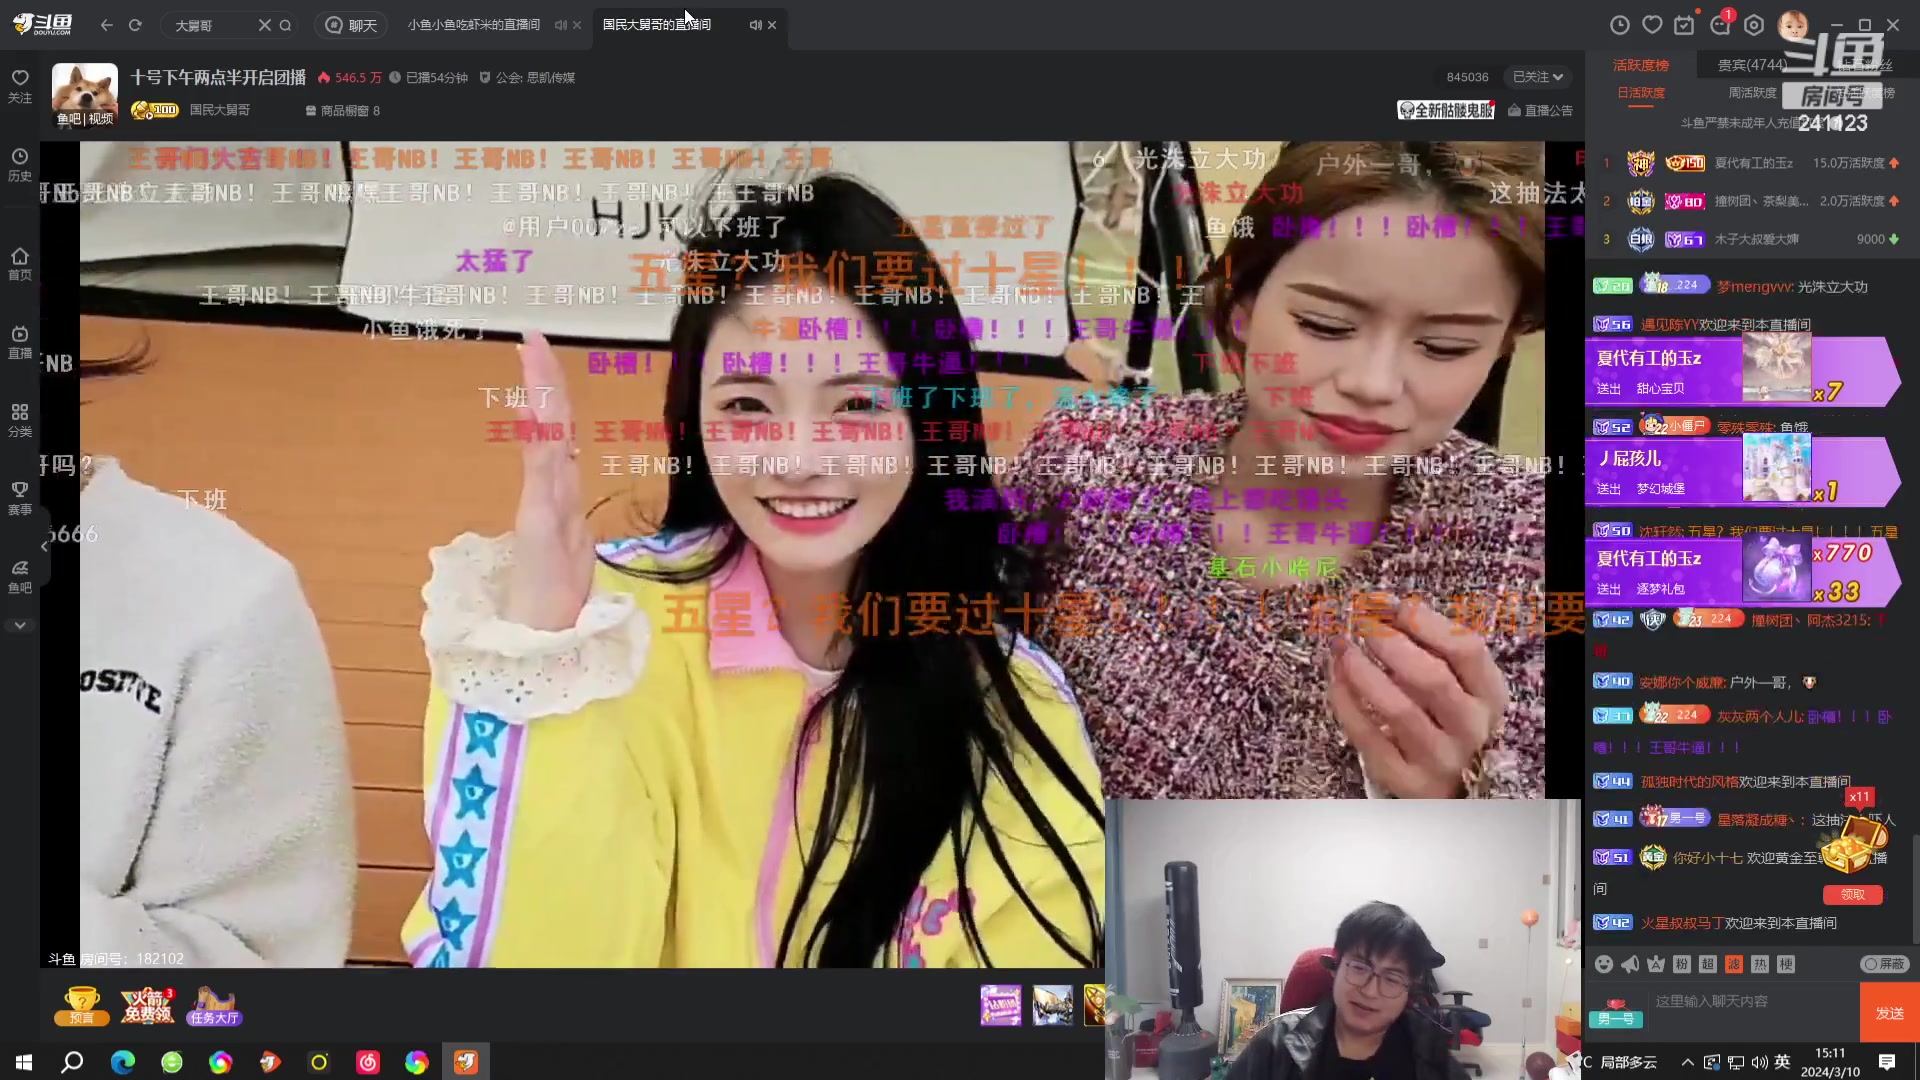The height and width of the screenshot is (1080, 1920).
Task: Click the streamer name 国民大舅哥
Action: tap(220, 110)
